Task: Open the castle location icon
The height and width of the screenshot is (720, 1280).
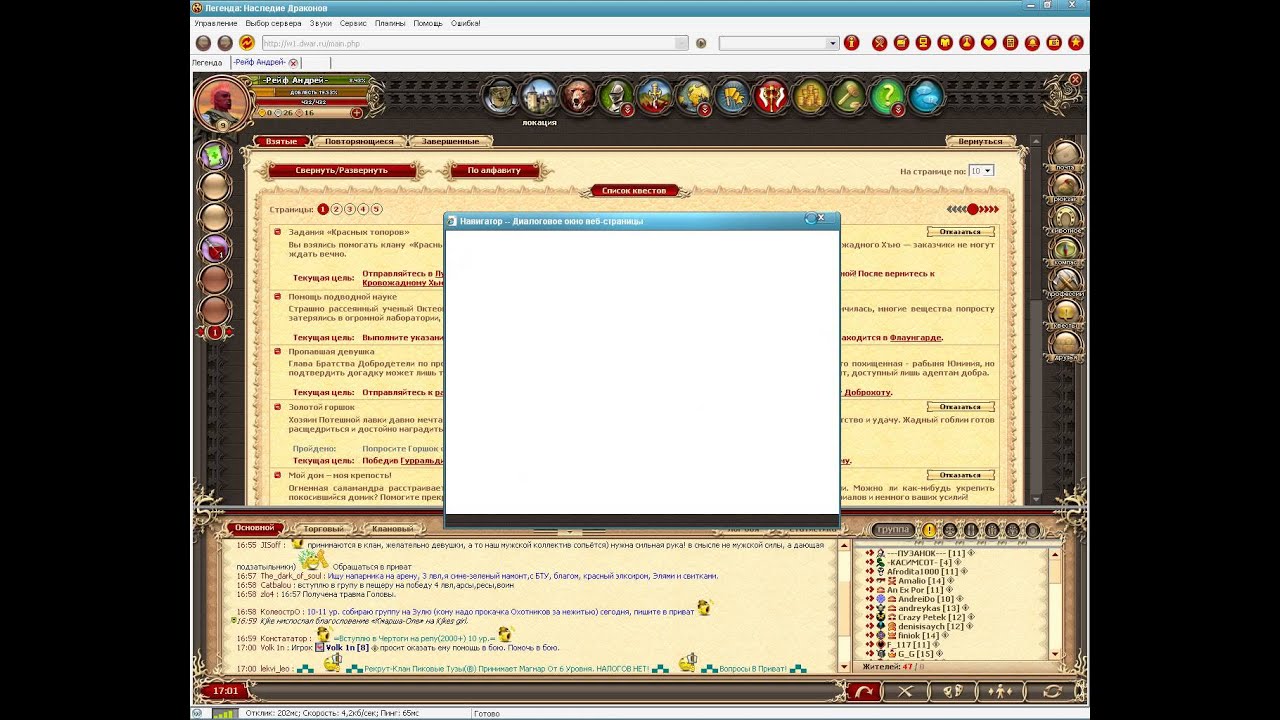Action: coord(539,97)
